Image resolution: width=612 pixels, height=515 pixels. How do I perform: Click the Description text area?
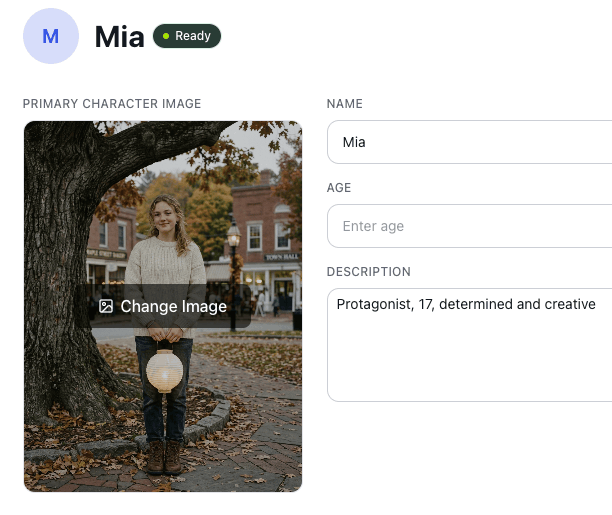tap(470, 345)
